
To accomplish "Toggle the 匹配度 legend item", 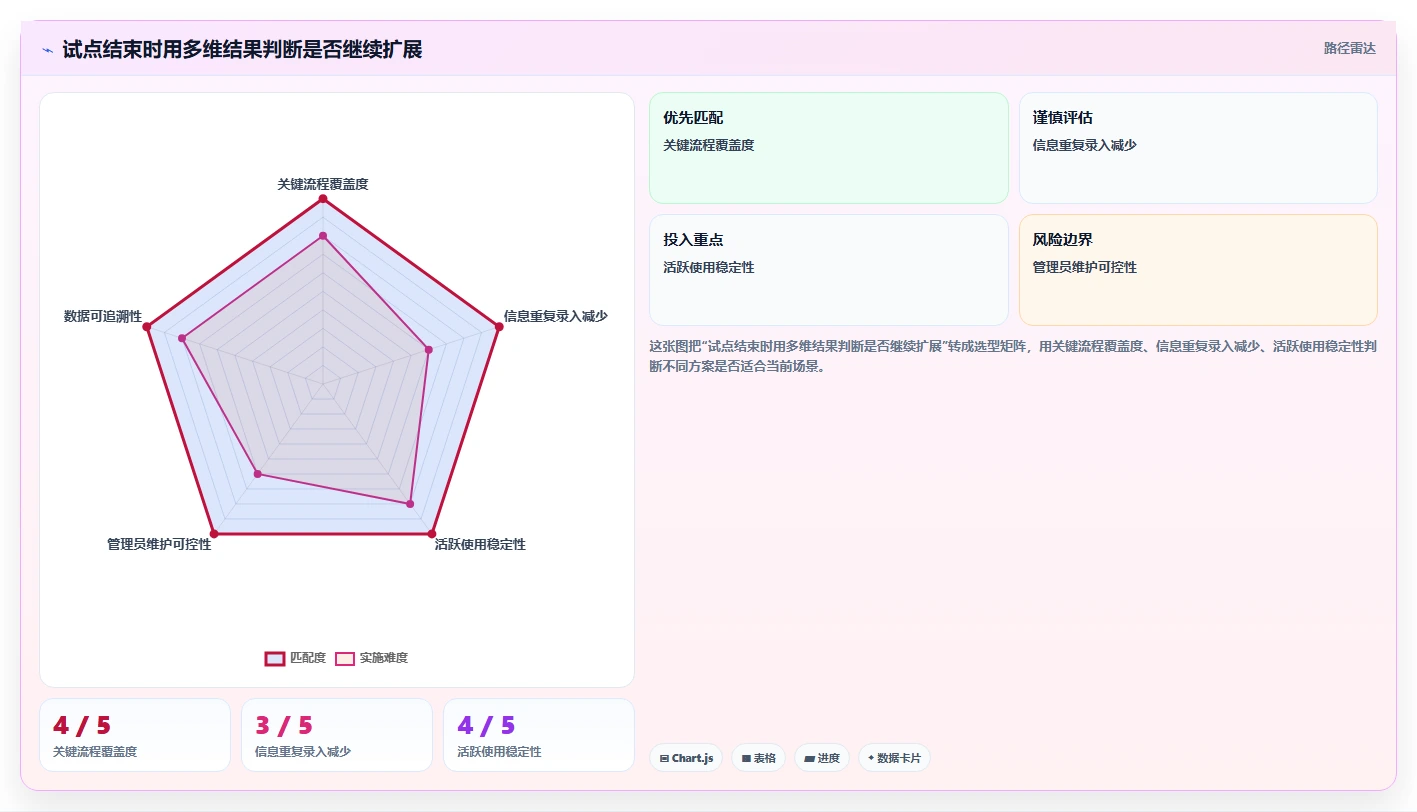I will pyautogui.click(x=295, y=658).
